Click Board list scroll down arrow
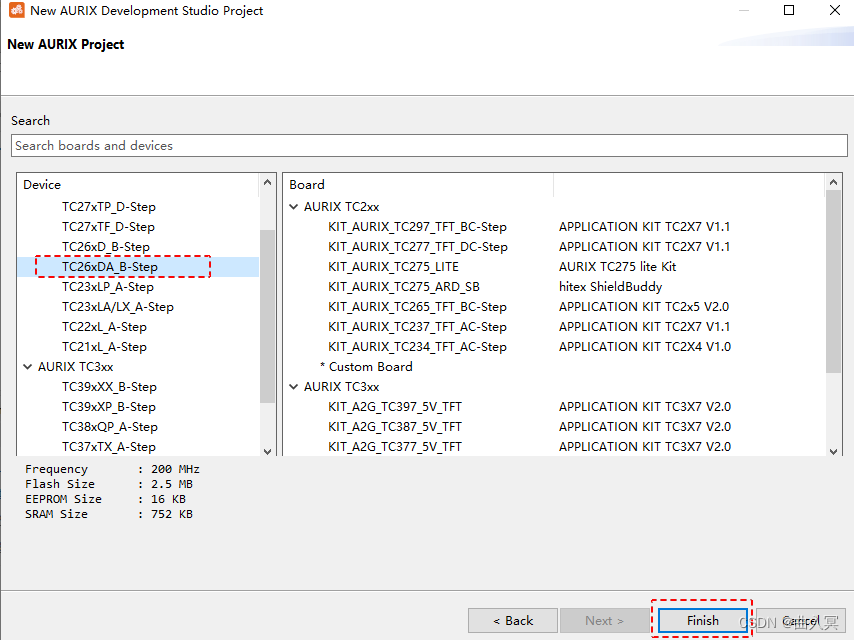Screen dimensions: 854x640 pyautogui.click(x=833, y=451)
